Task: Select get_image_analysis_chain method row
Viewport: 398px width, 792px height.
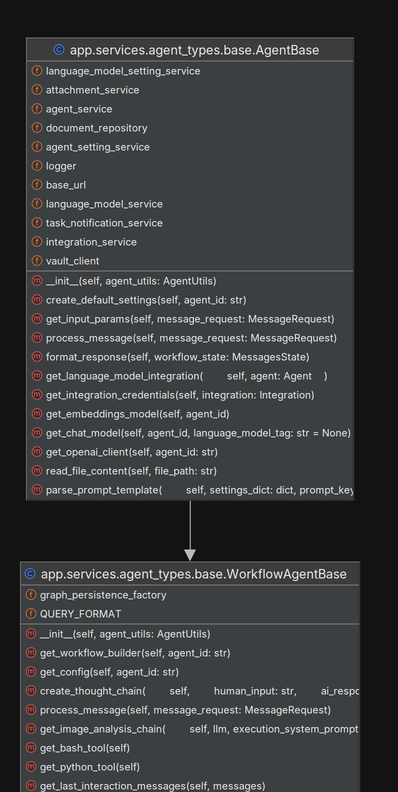Action: [x=190, y=729]
